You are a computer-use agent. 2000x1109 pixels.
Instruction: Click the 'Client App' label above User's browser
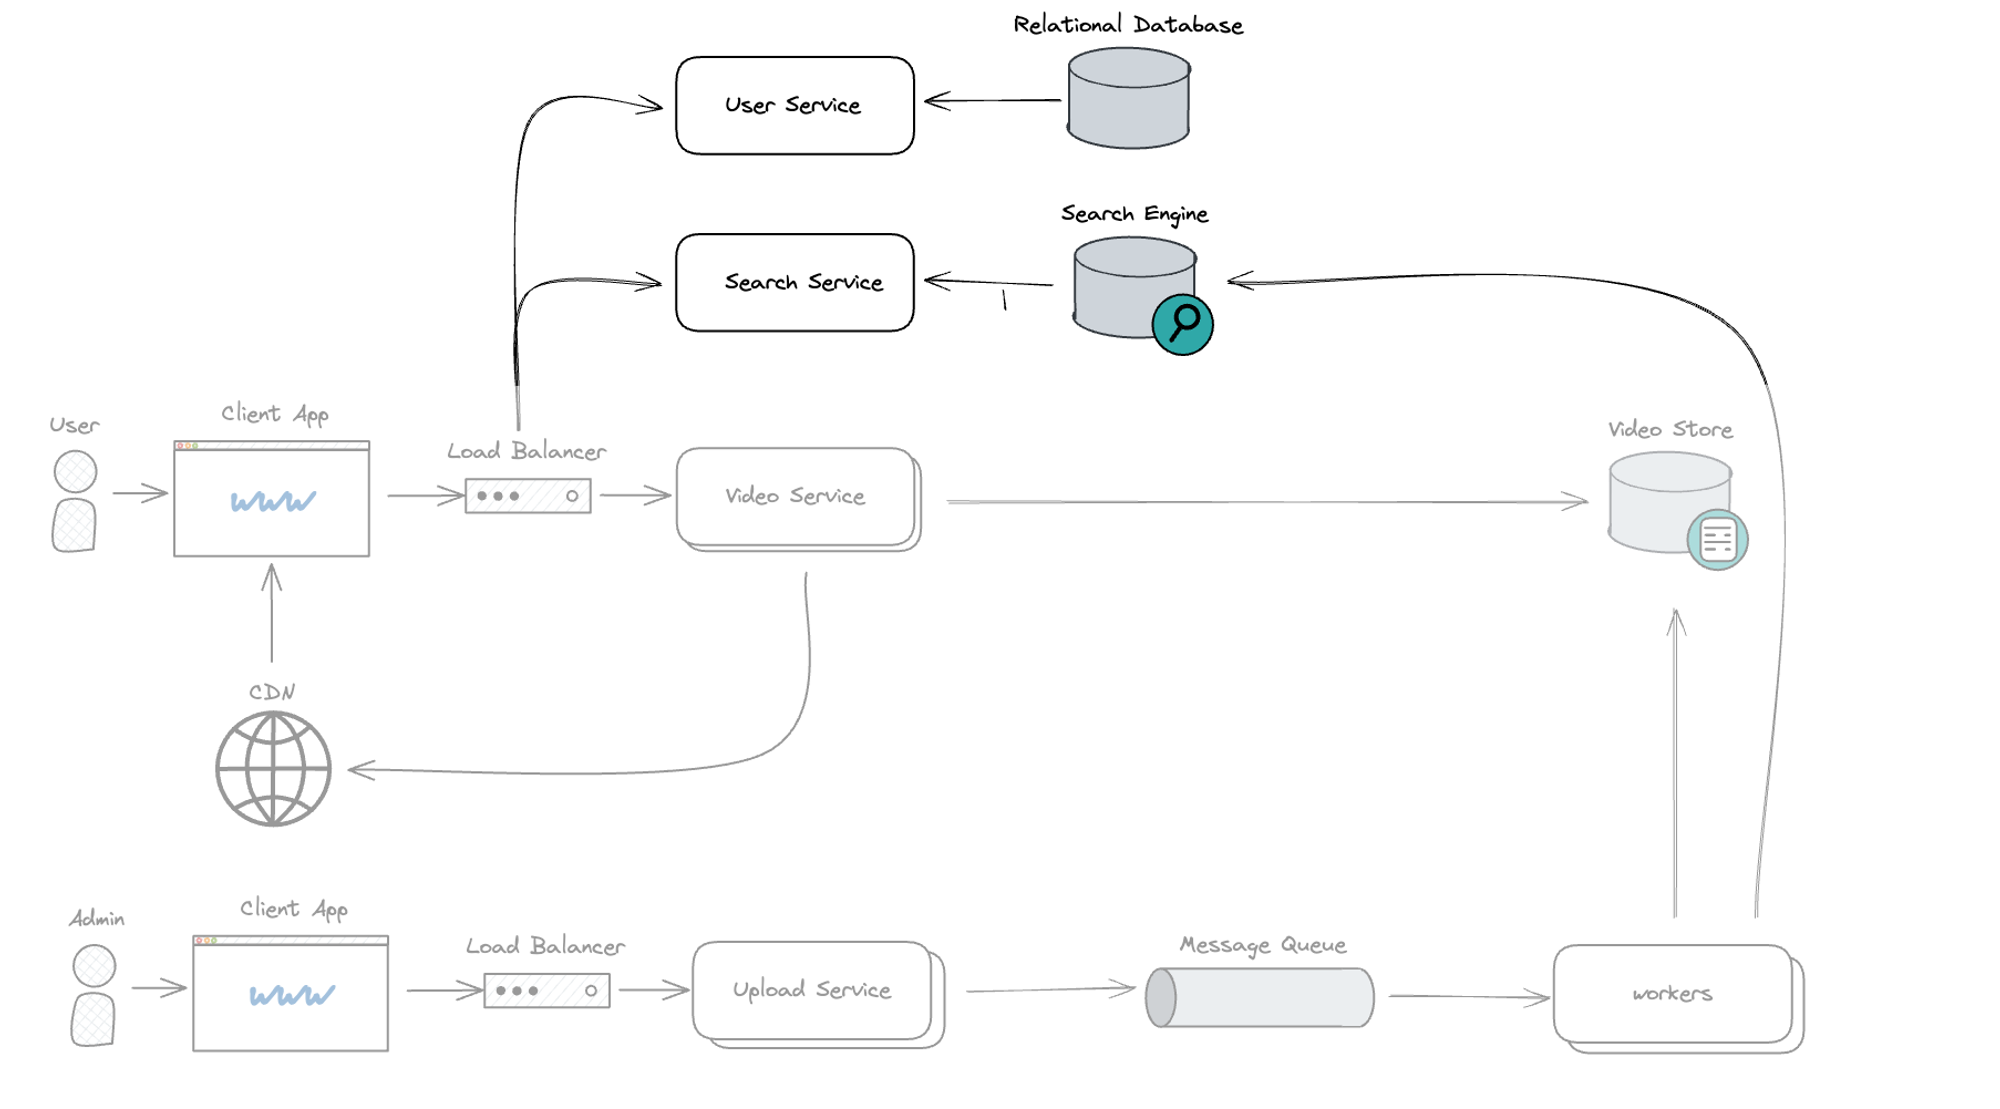tap(275, 414)
